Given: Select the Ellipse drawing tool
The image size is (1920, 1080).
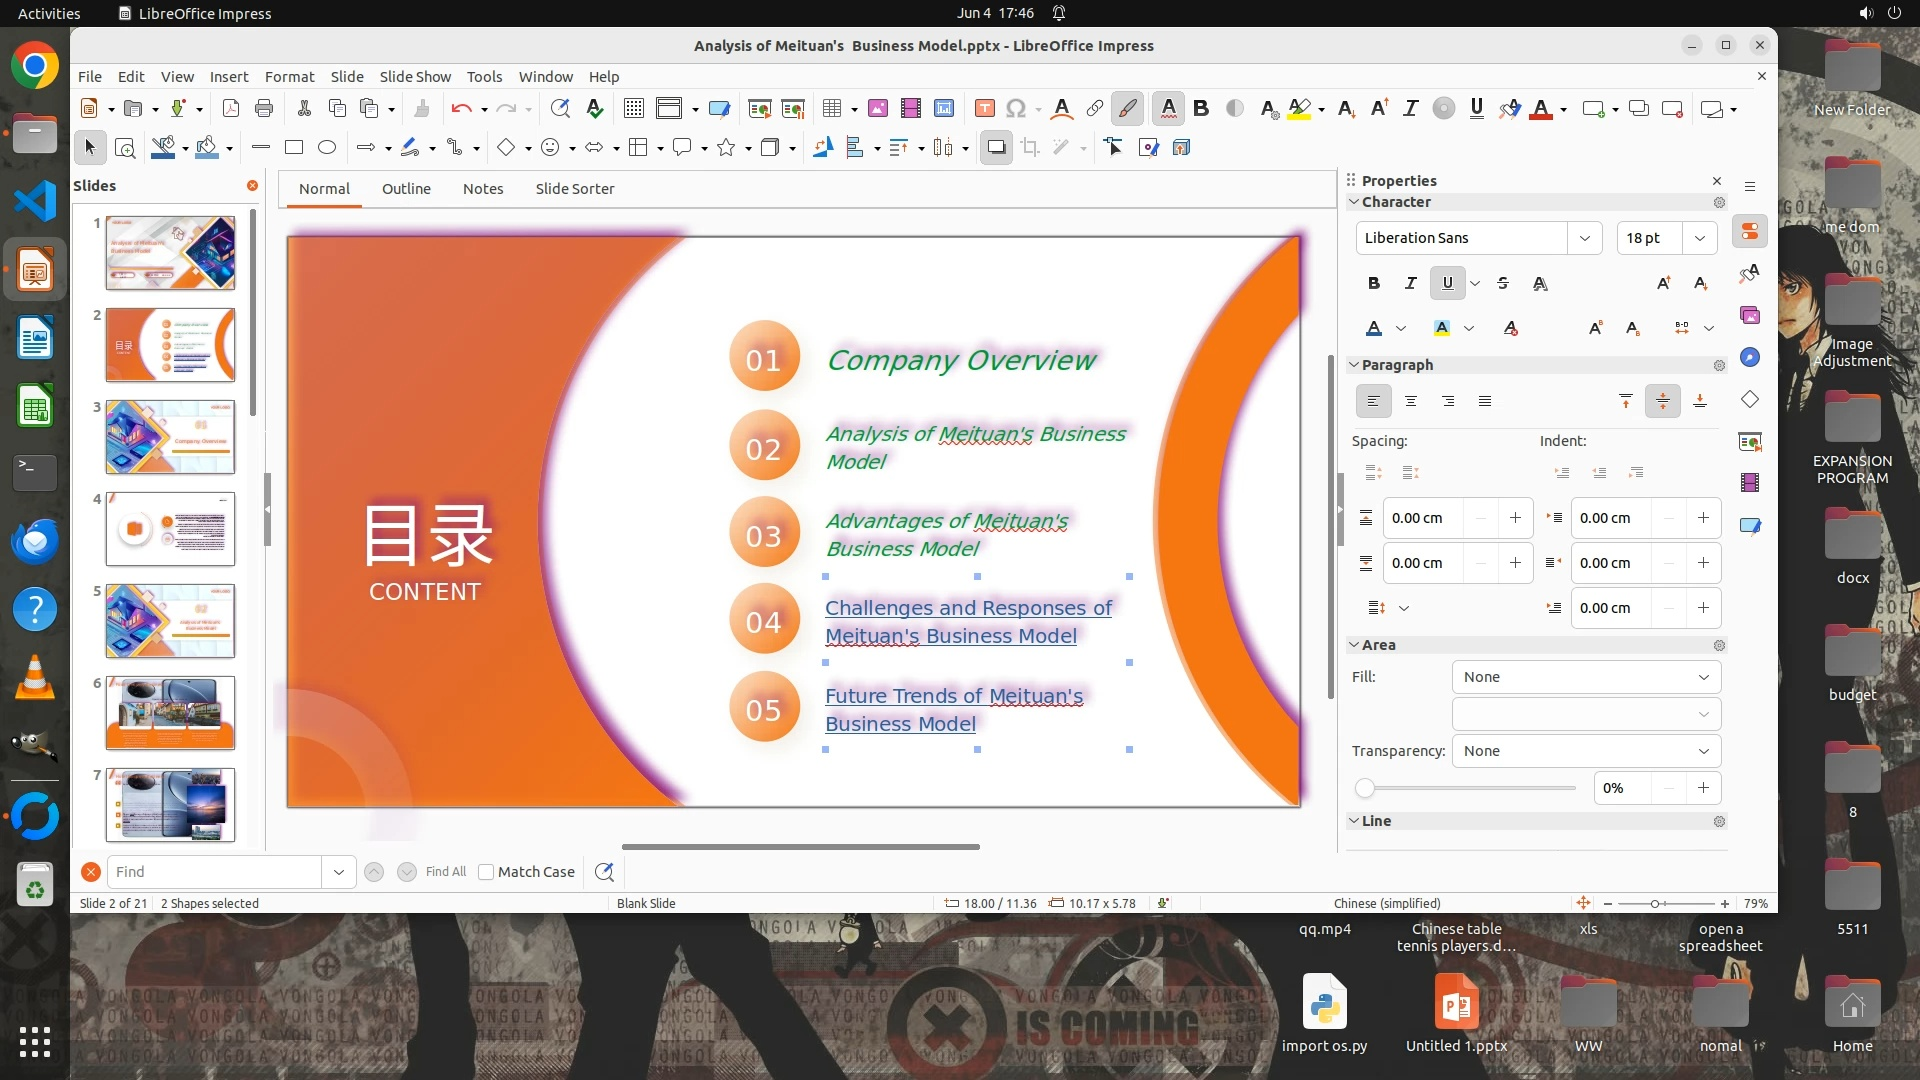Looking at the screenshot, I should pos(327,148).
